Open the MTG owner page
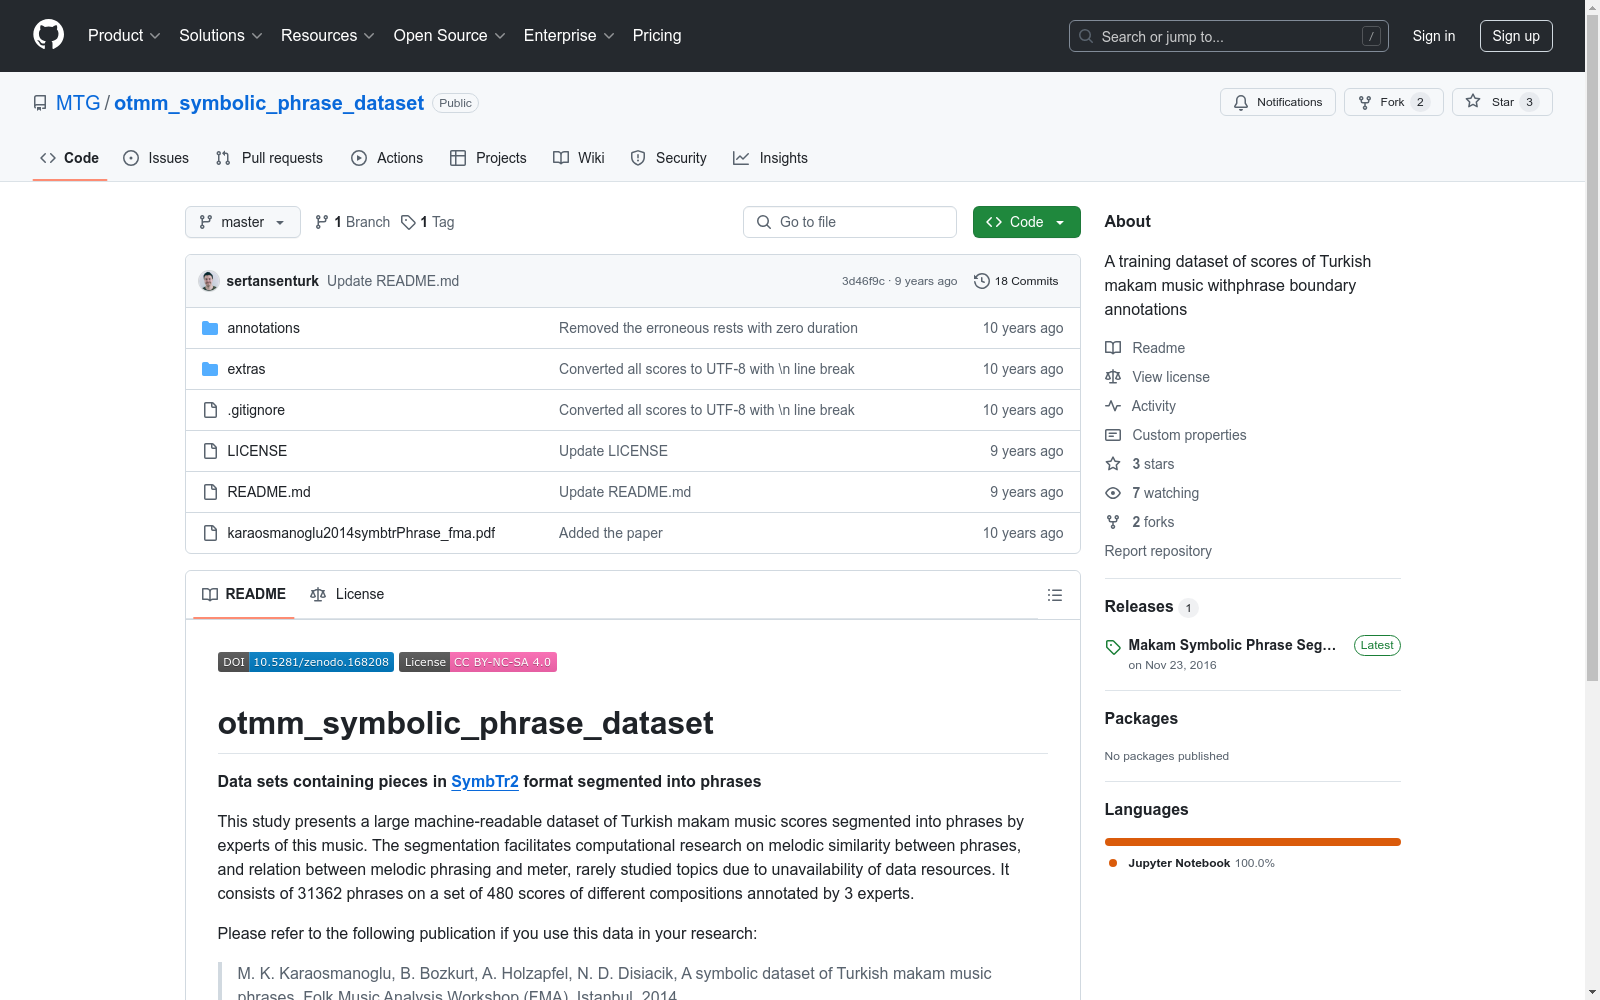This screenshot has height=1000, width=1600. click(x=78, y=103)
